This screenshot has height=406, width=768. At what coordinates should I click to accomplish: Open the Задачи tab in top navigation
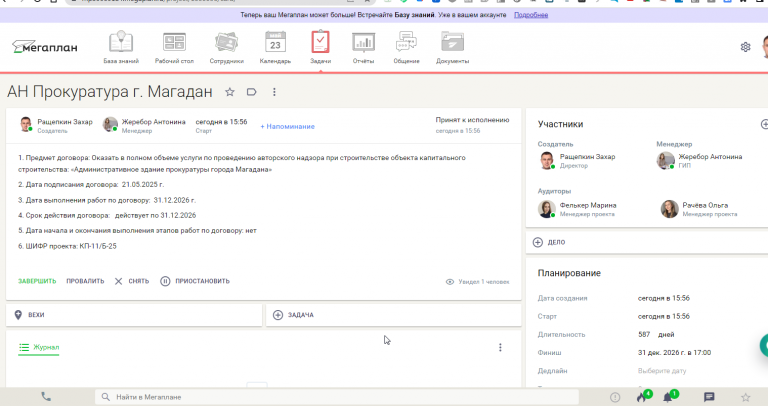(x=320, y=47)
